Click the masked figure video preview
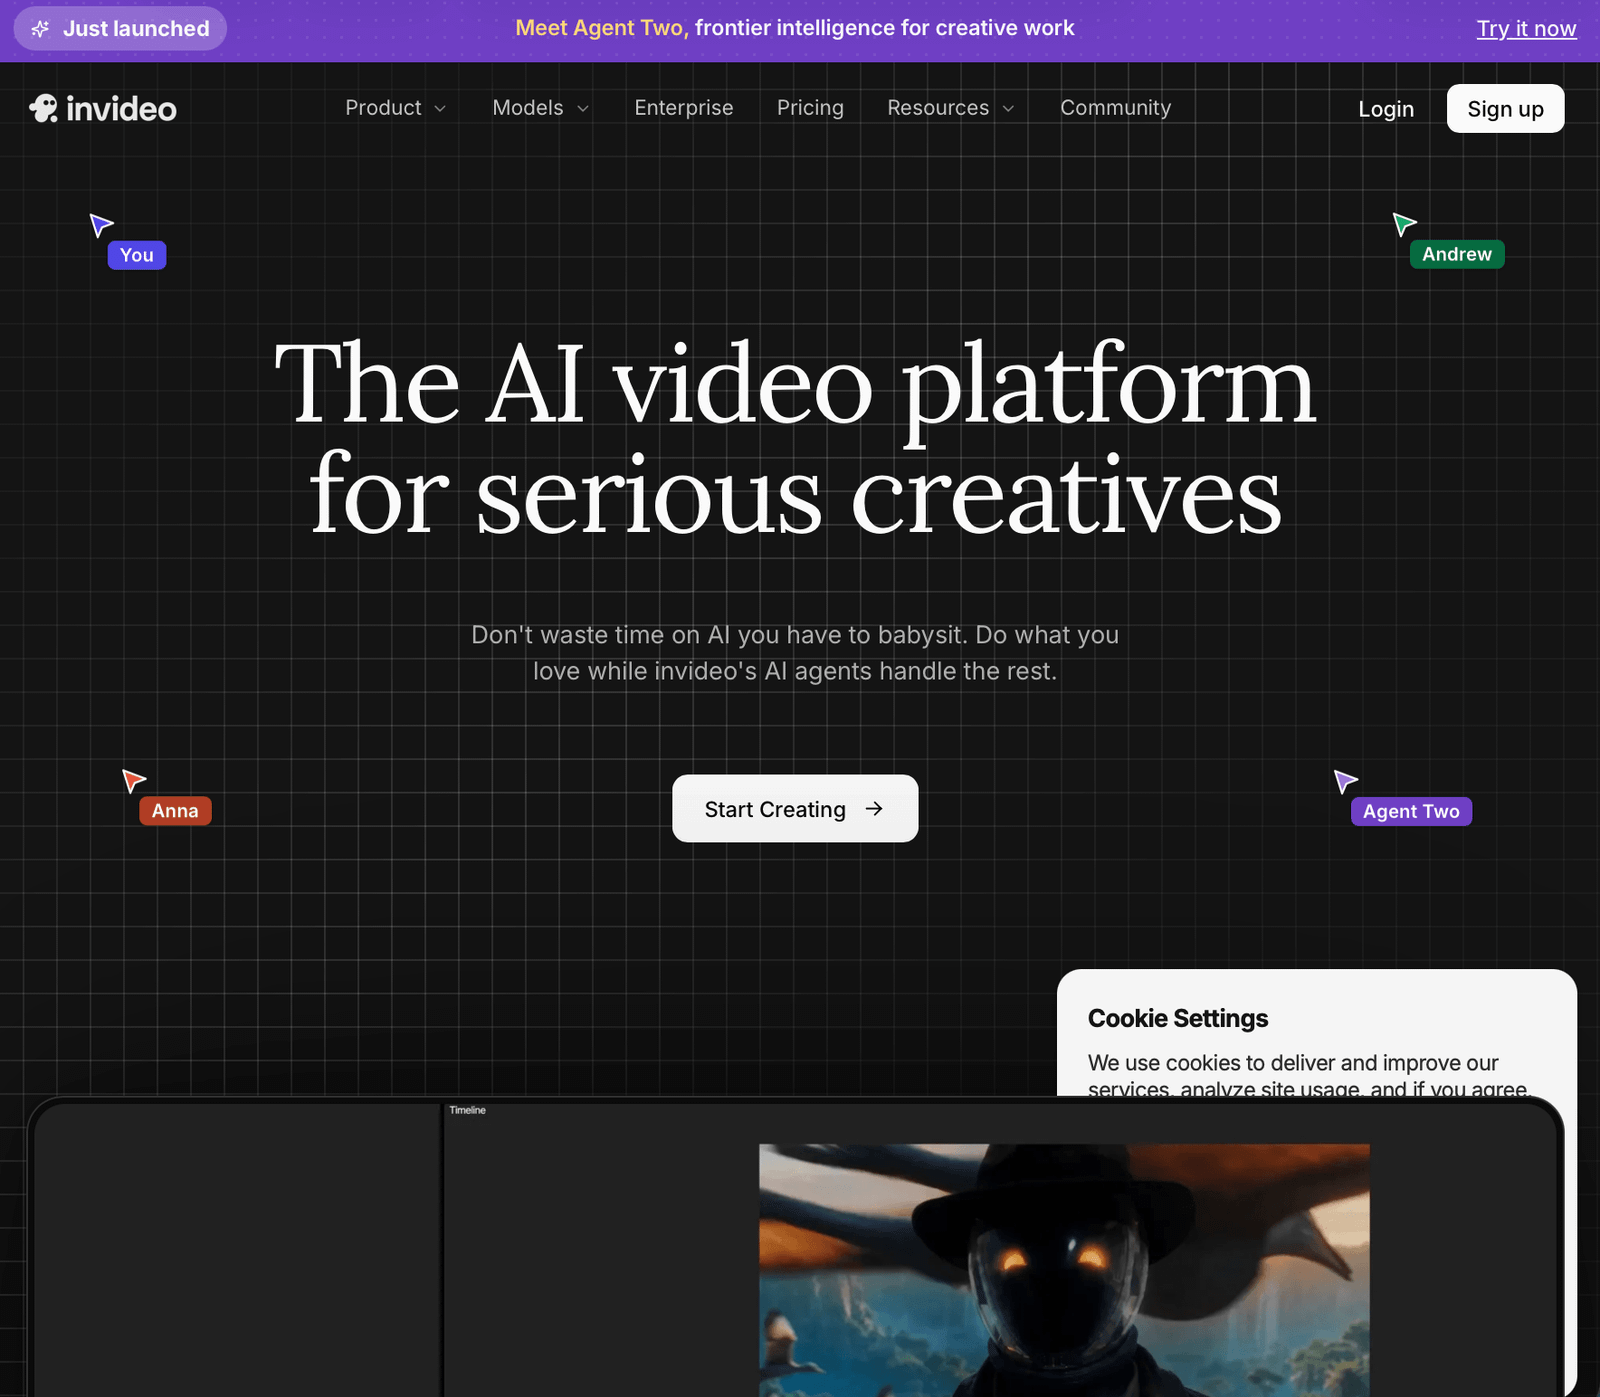 [1064, 1270]
